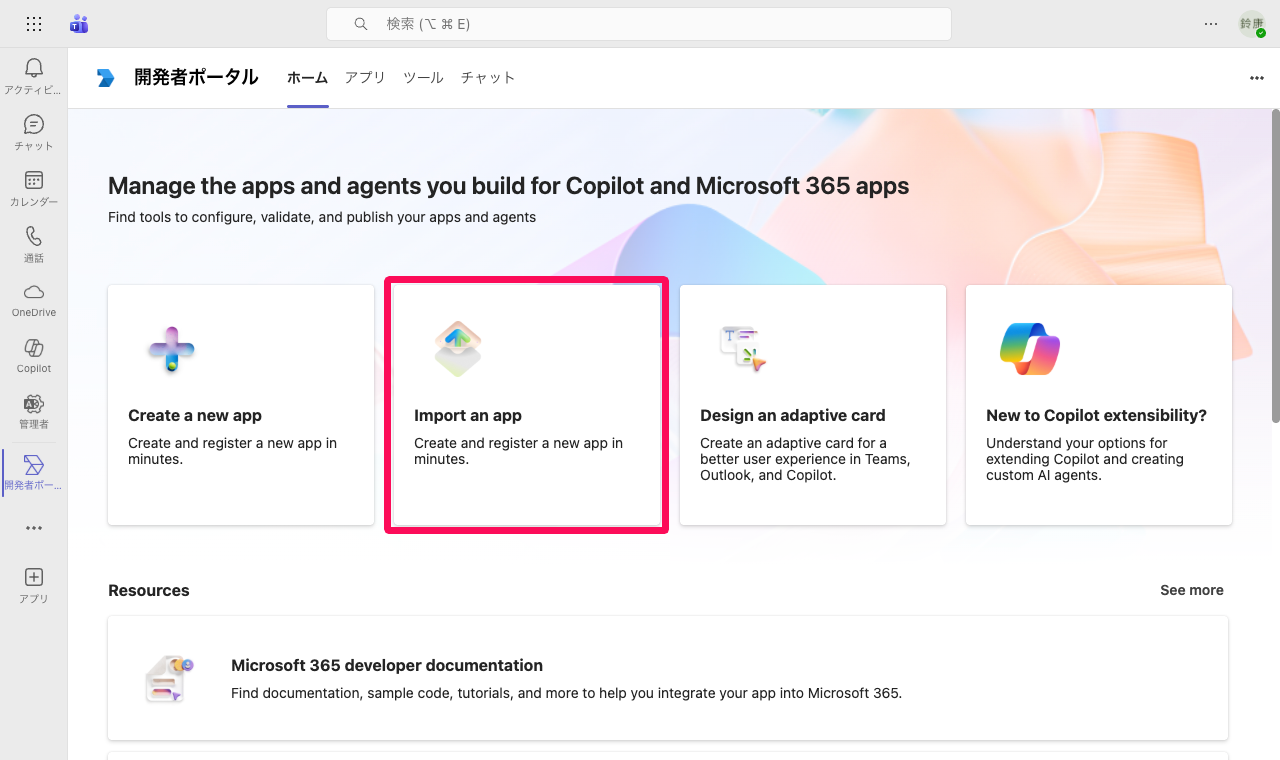Viewport: 1280px width, 760px height.
Task: Click the search magnifier icon
Action: (x=361, y=24)
